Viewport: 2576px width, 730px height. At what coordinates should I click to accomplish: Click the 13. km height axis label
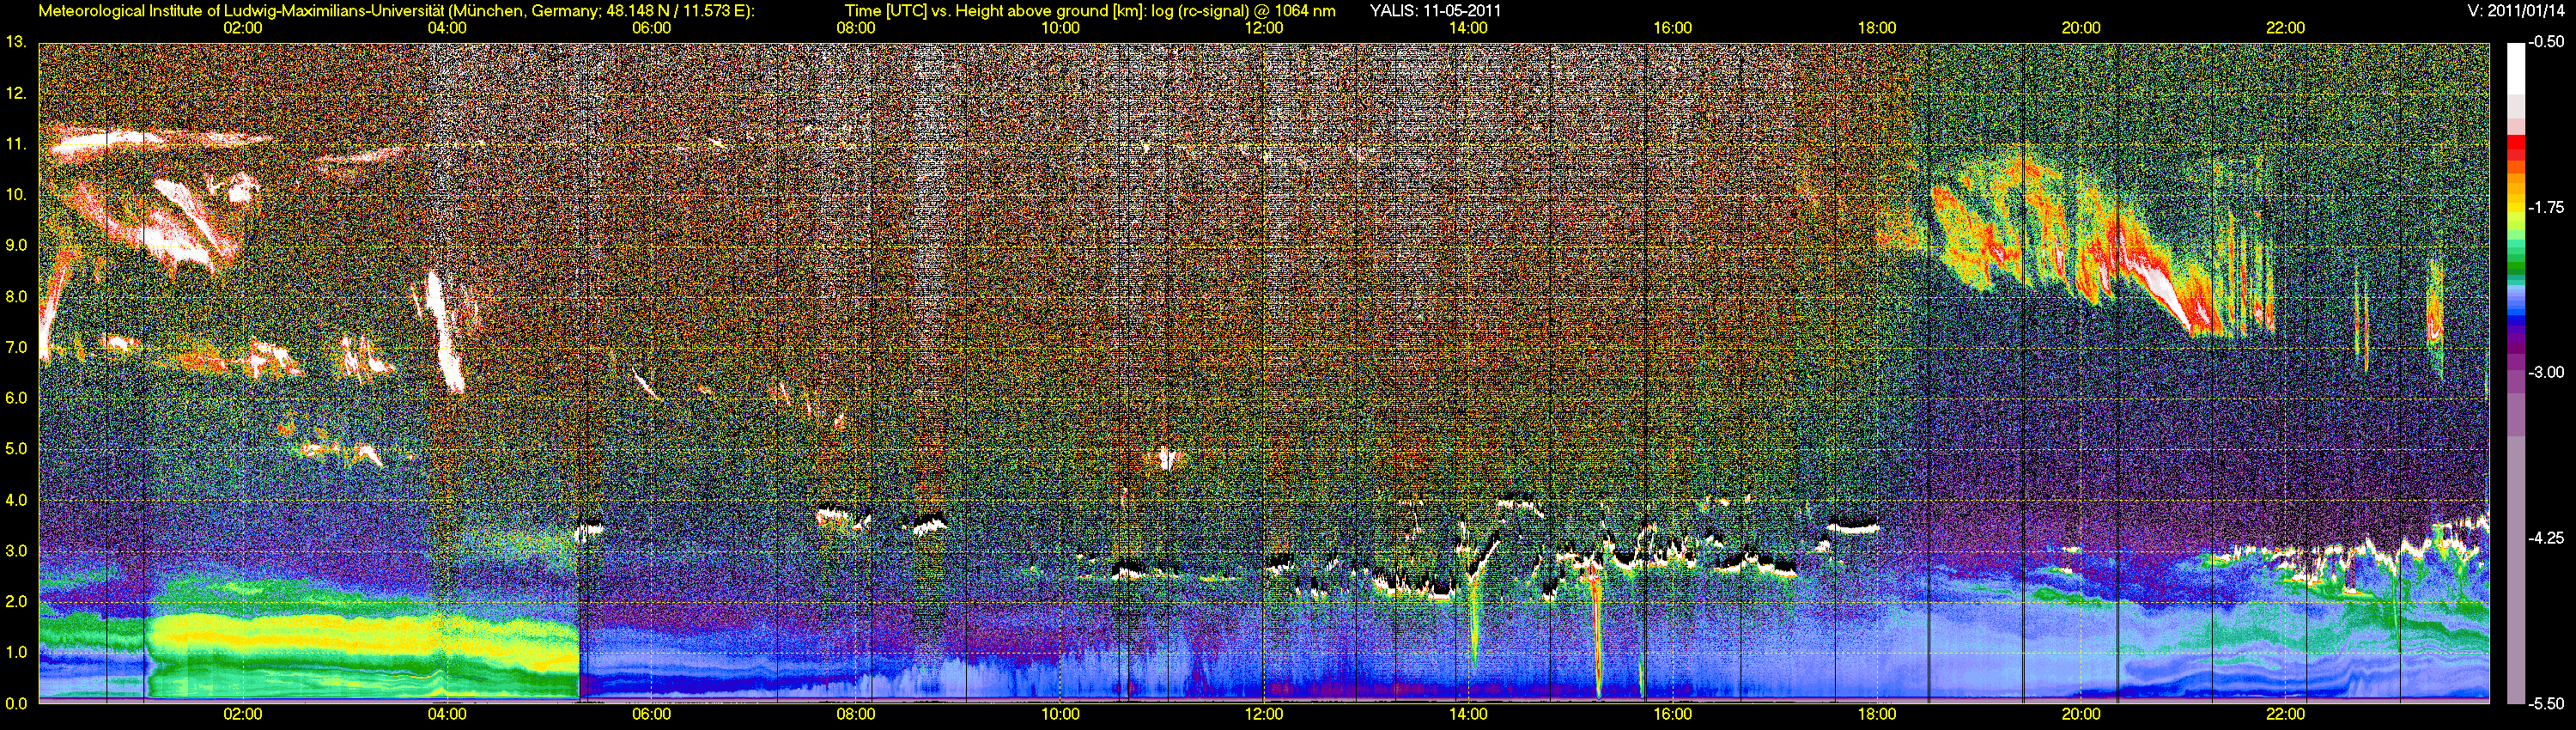(15, 43)
